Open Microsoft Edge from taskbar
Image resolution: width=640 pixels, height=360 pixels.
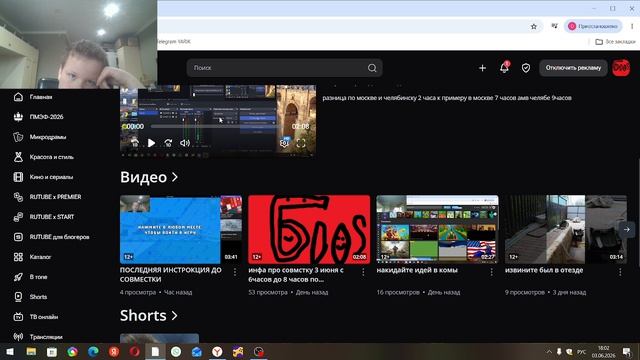[93, 351]
